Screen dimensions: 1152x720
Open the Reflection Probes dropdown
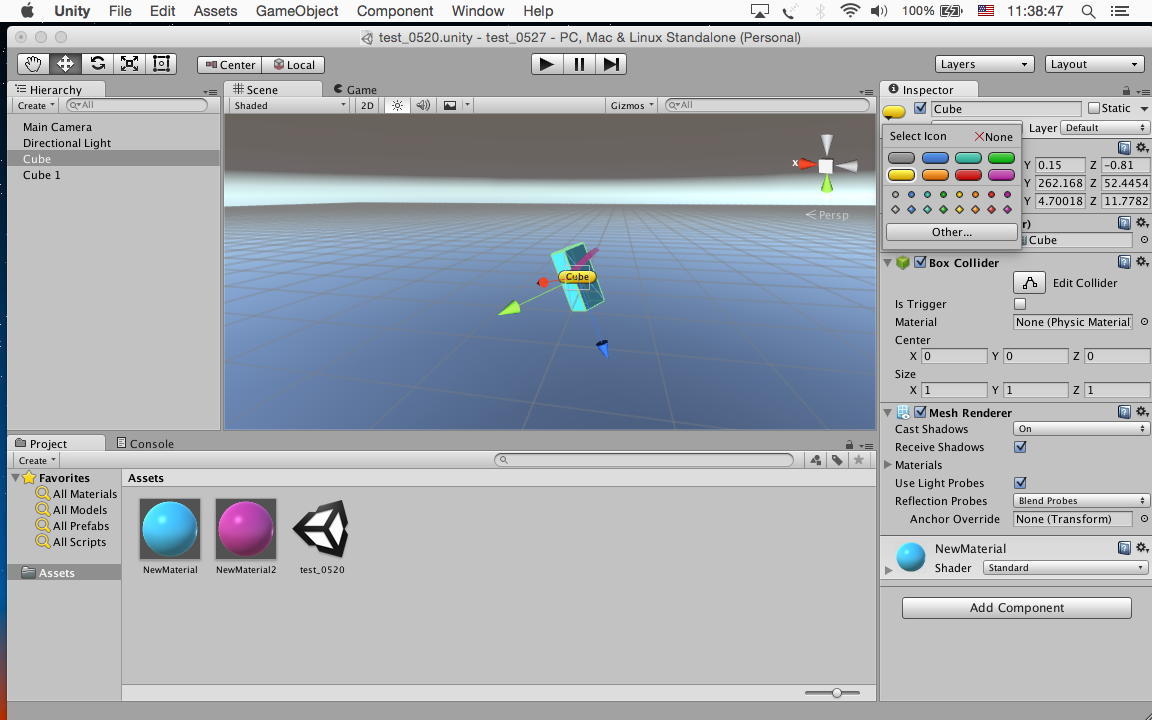pos(1081,500)
